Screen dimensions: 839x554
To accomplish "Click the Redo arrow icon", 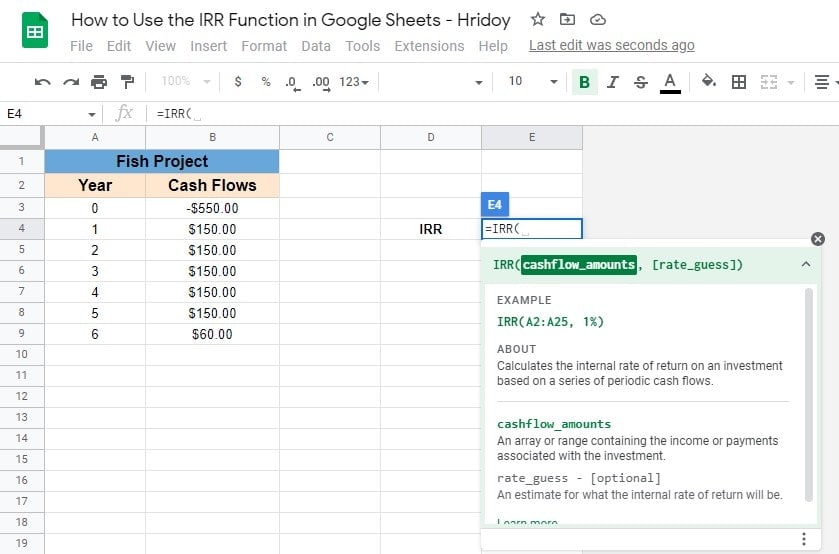I will coord(71,82).
